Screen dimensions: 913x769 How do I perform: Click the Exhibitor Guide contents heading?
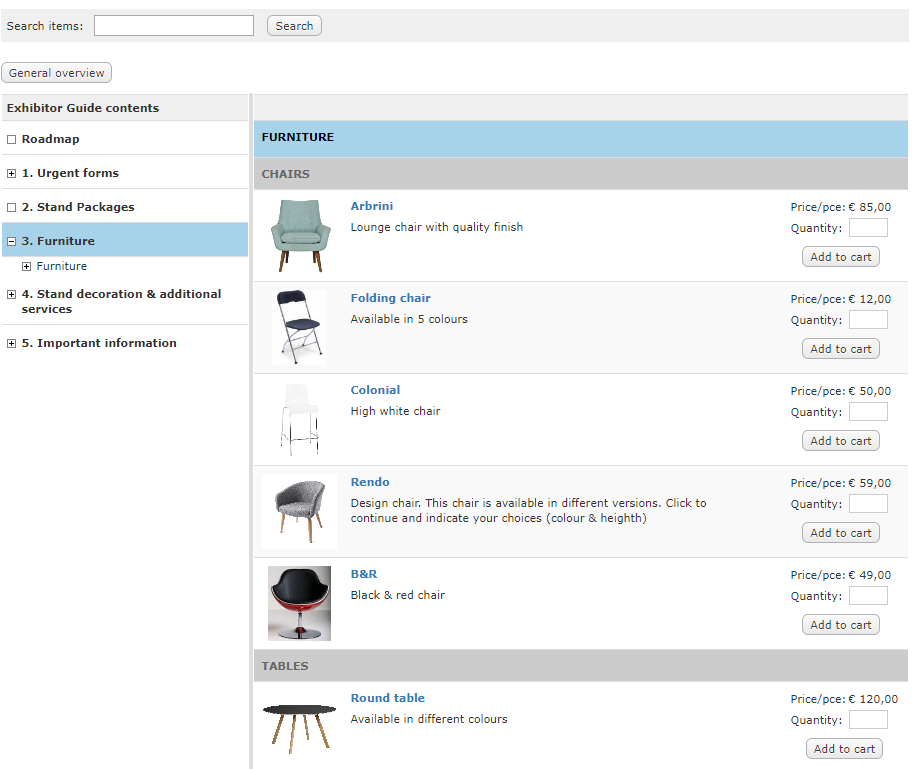[x=83, y=108]
